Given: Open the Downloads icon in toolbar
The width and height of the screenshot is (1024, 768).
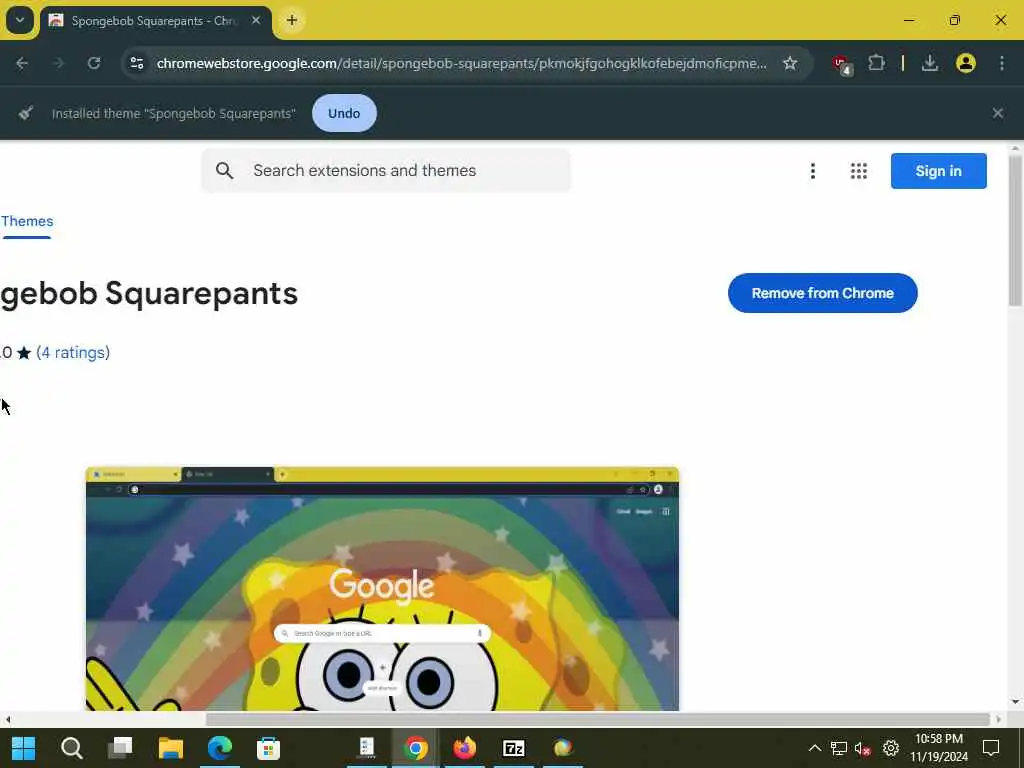Looking at the screenshot, I should coord(930,63).
